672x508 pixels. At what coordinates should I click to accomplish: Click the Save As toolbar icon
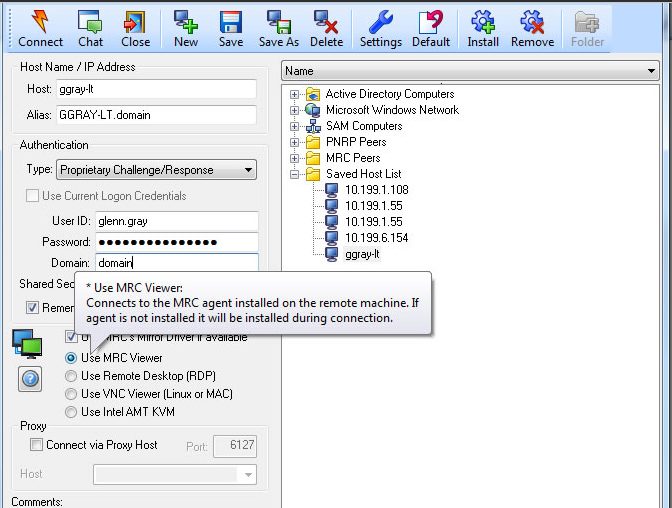278,22
